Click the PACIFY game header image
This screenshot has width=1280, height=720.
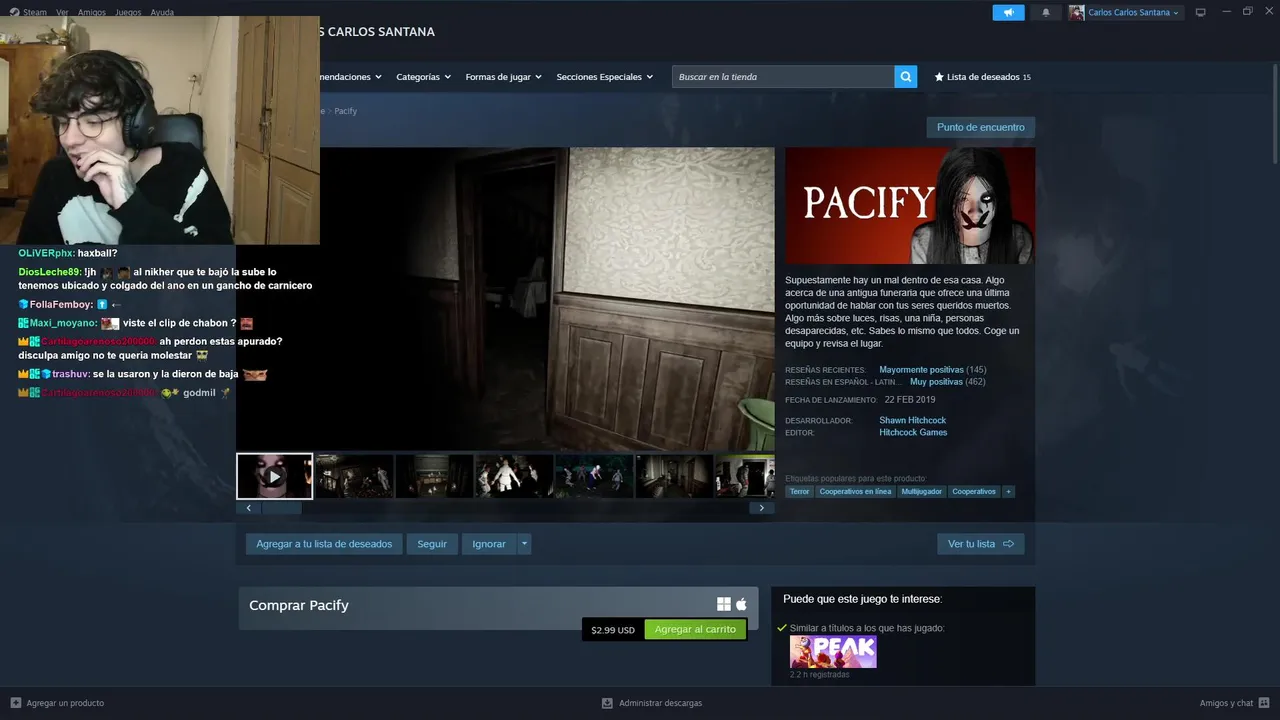pos(910,206)
